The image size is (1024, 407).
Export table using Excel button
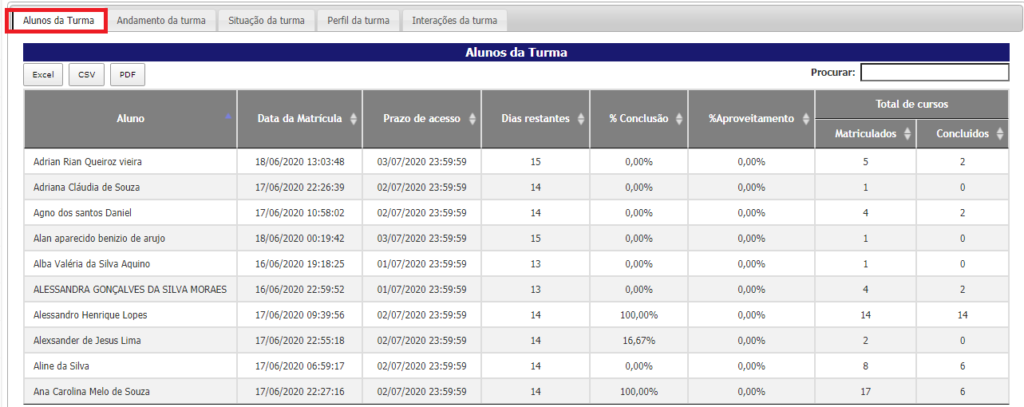[43, 74]
